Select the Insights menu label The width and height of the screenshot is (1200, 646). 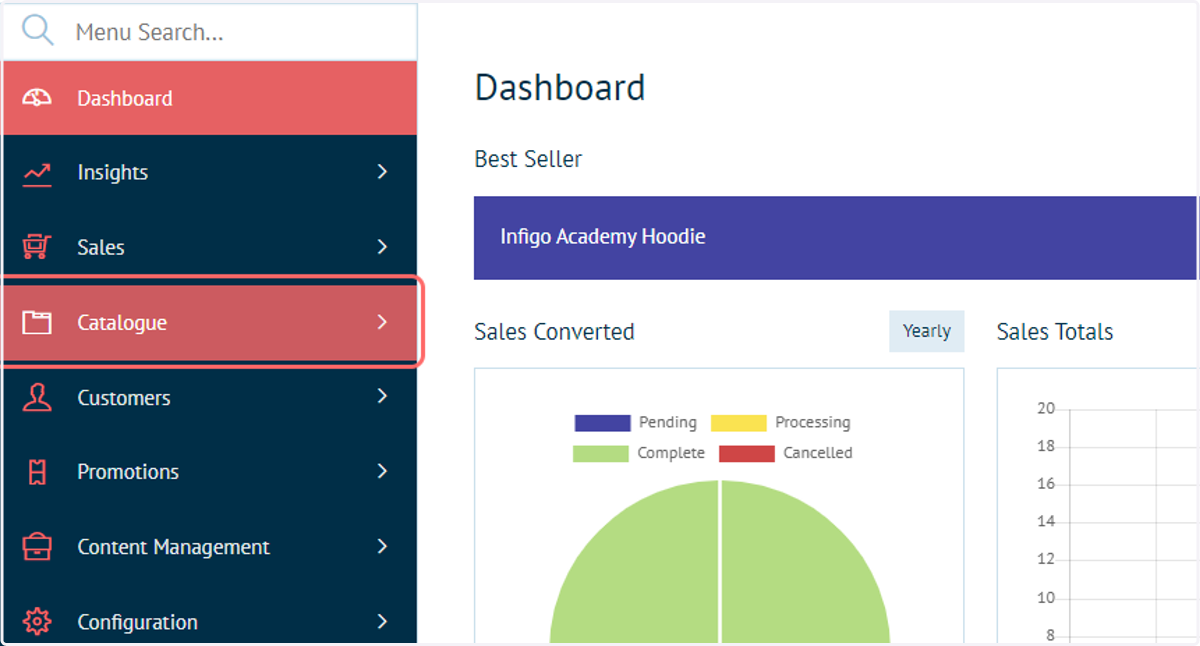tap(112, 172)
